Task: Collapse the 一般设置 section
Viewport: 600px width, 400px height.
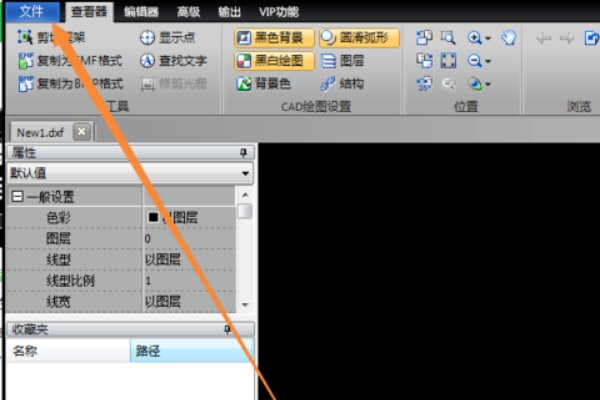Action: (x=17, y=197)
